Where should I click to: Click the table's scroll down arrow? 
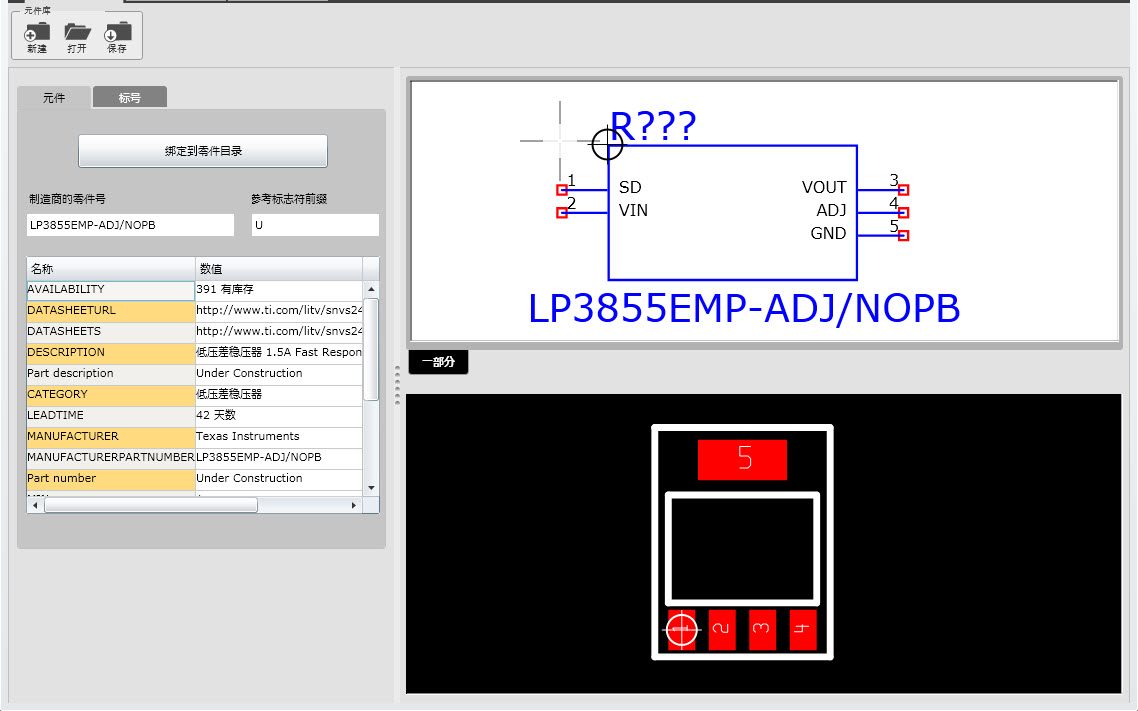371,488
